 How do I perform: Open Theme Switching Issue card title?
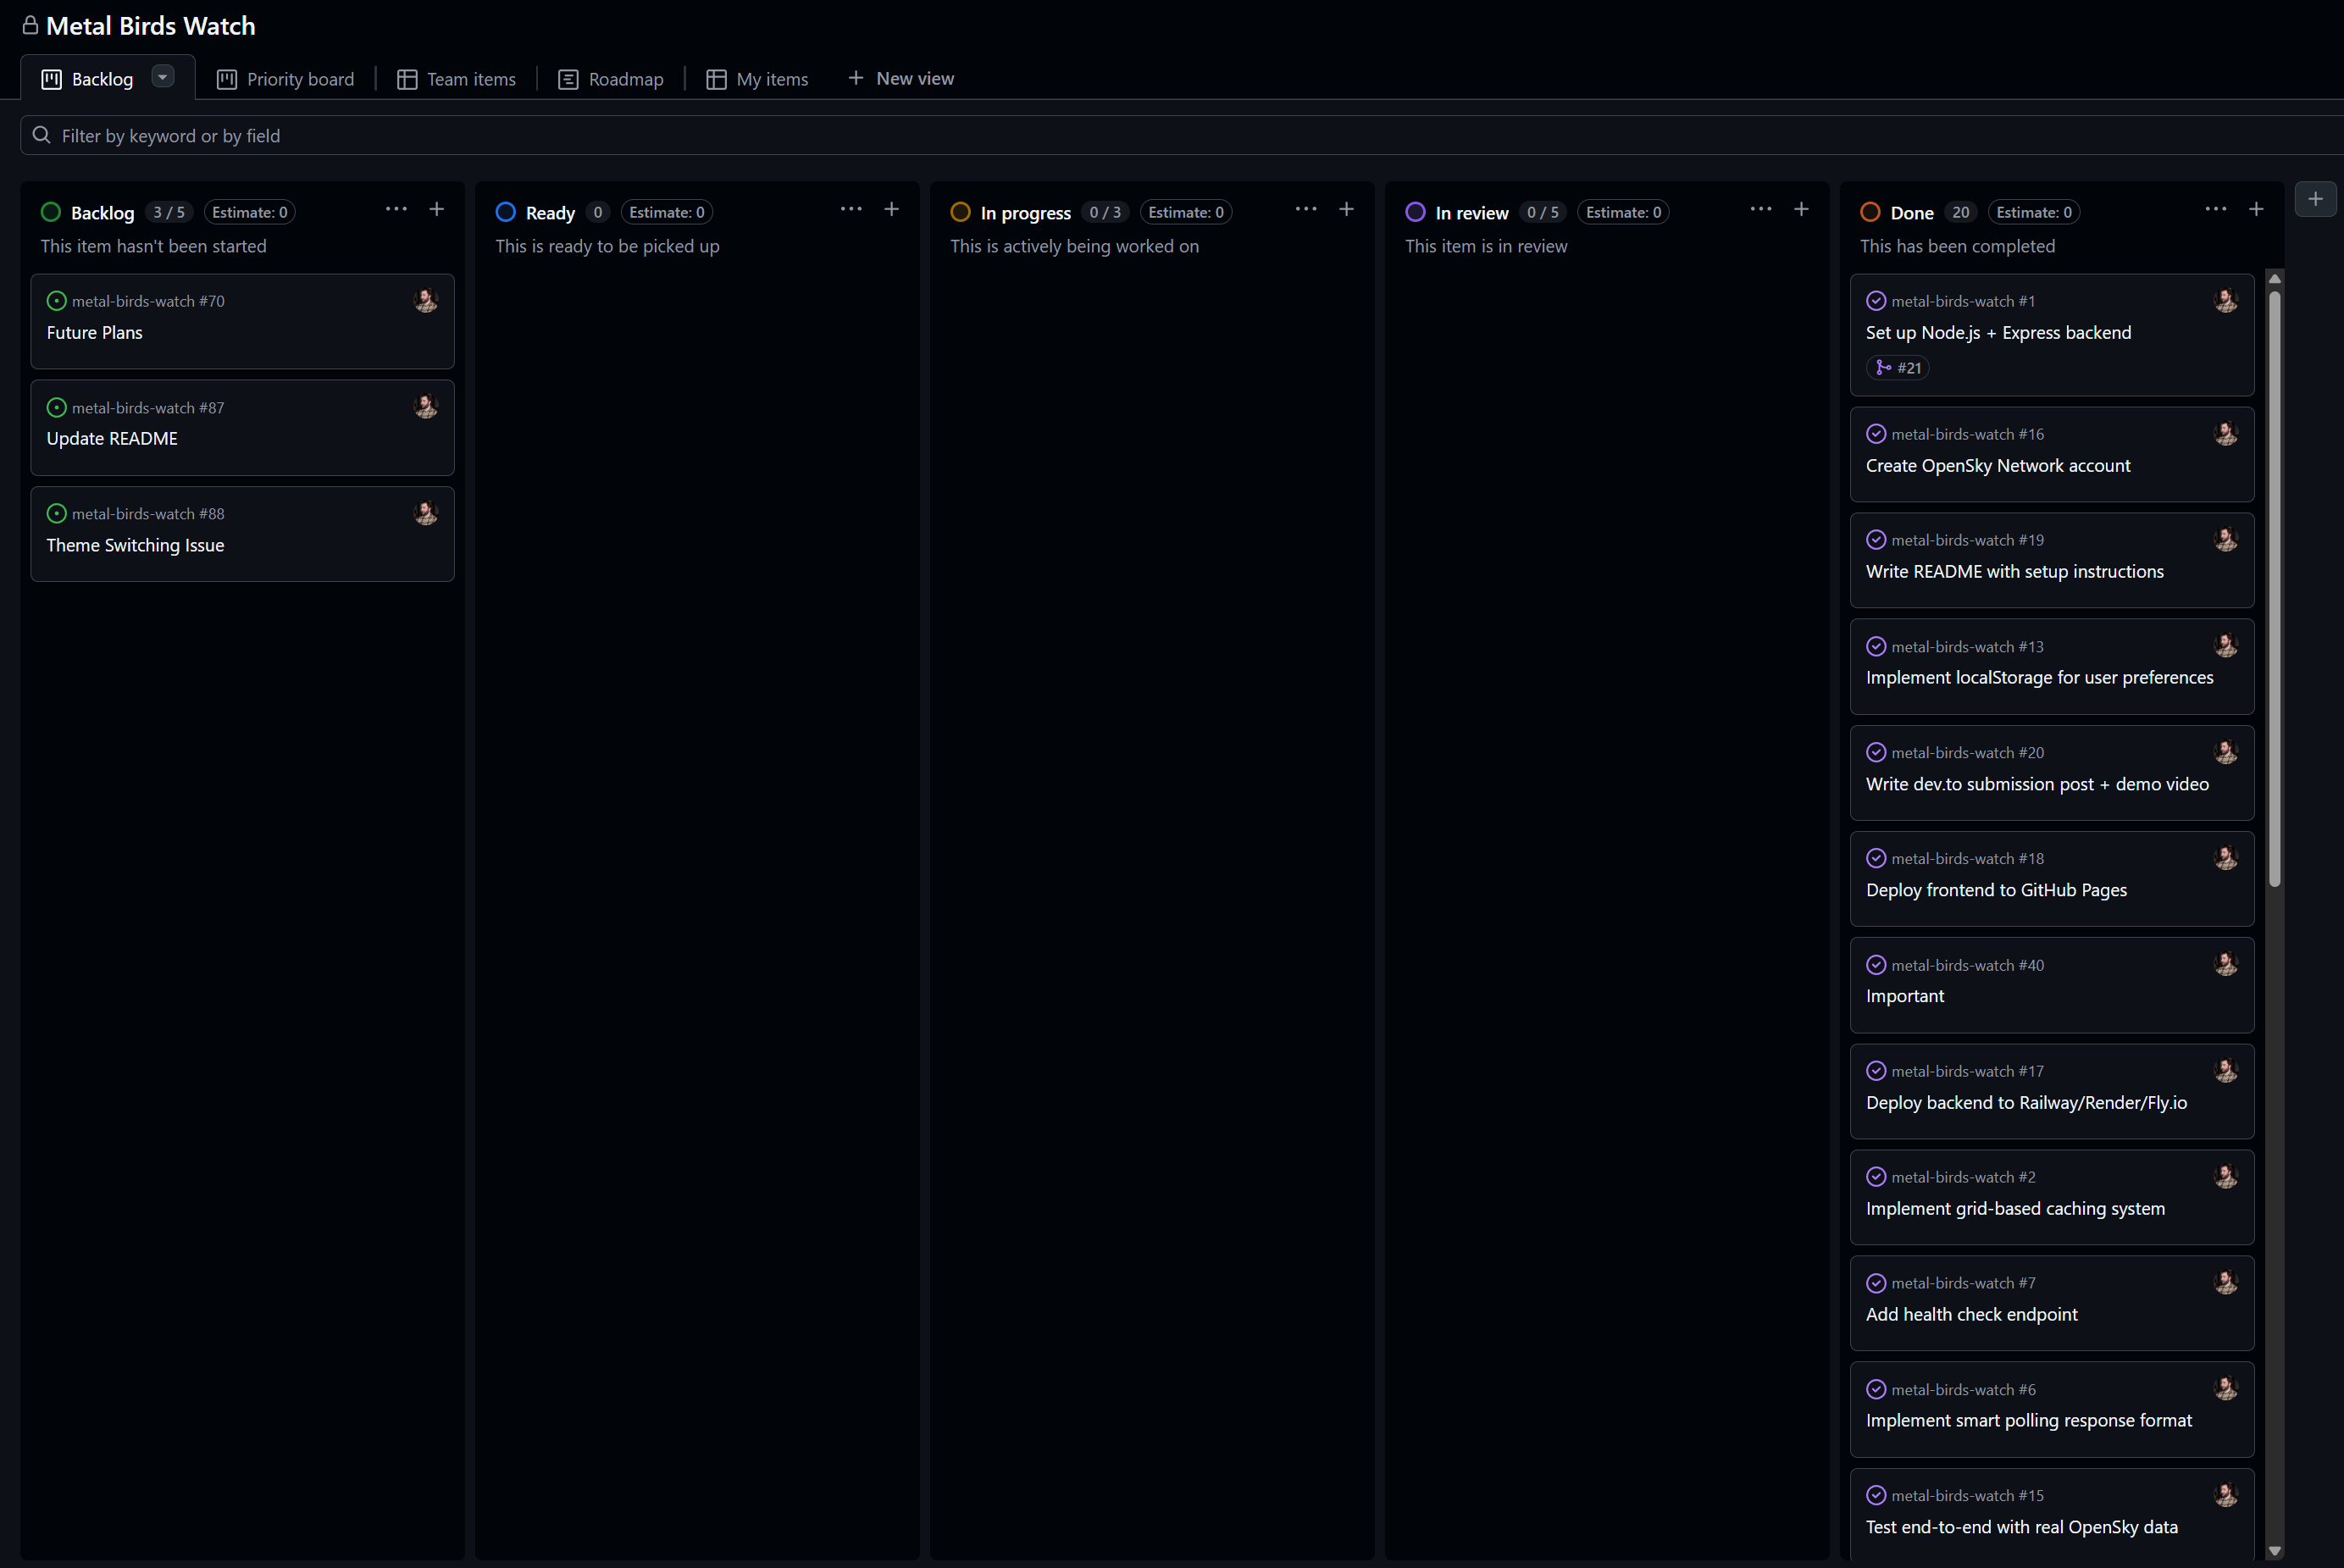click(135, 545)
